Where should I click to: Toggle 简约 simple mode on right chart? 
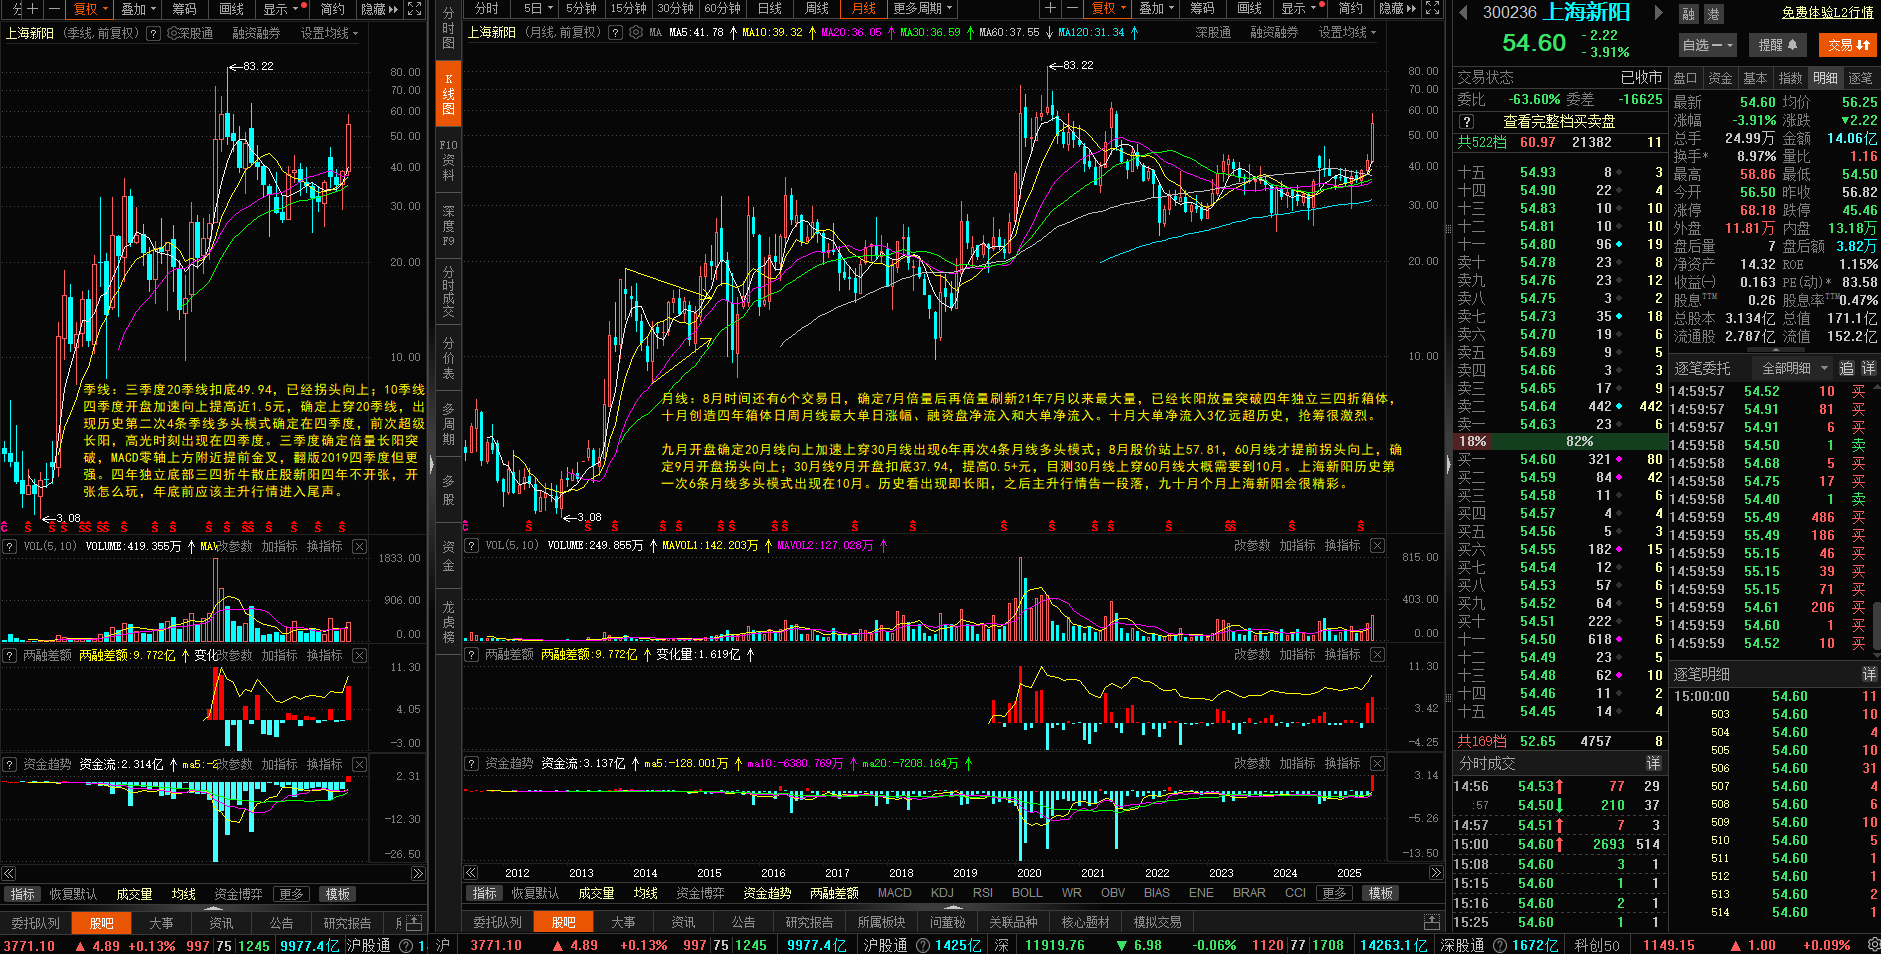pos(1351,8)
